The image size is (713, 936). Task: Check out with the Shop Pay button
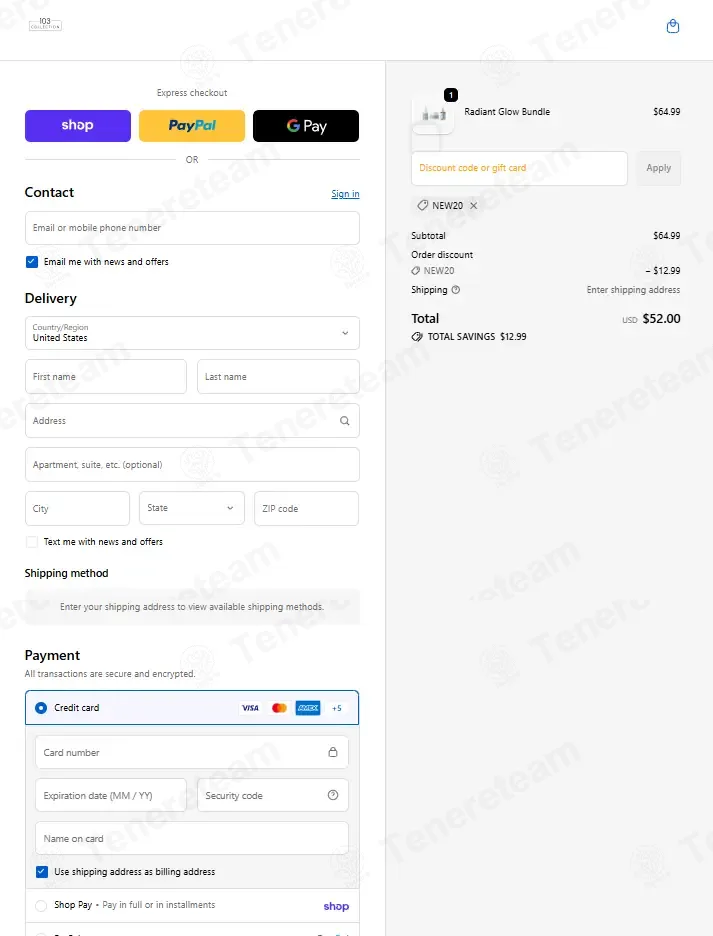click(78, 126)
